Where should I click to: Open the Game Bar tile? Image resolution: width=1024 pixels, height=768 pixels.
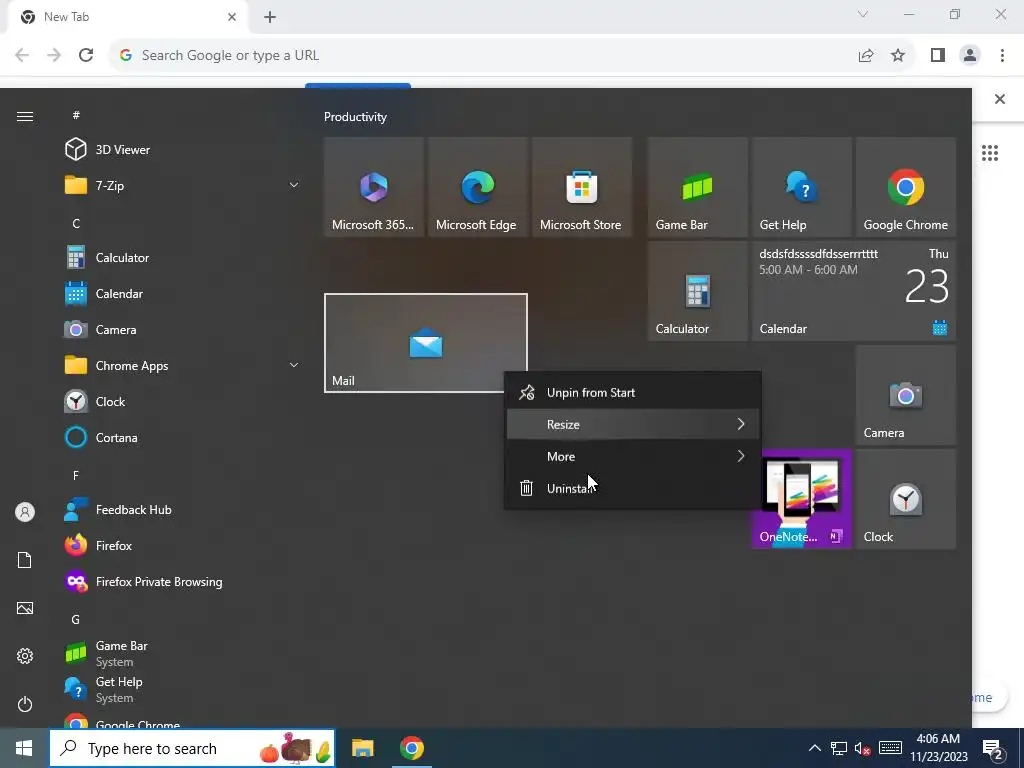click(697, 187)
